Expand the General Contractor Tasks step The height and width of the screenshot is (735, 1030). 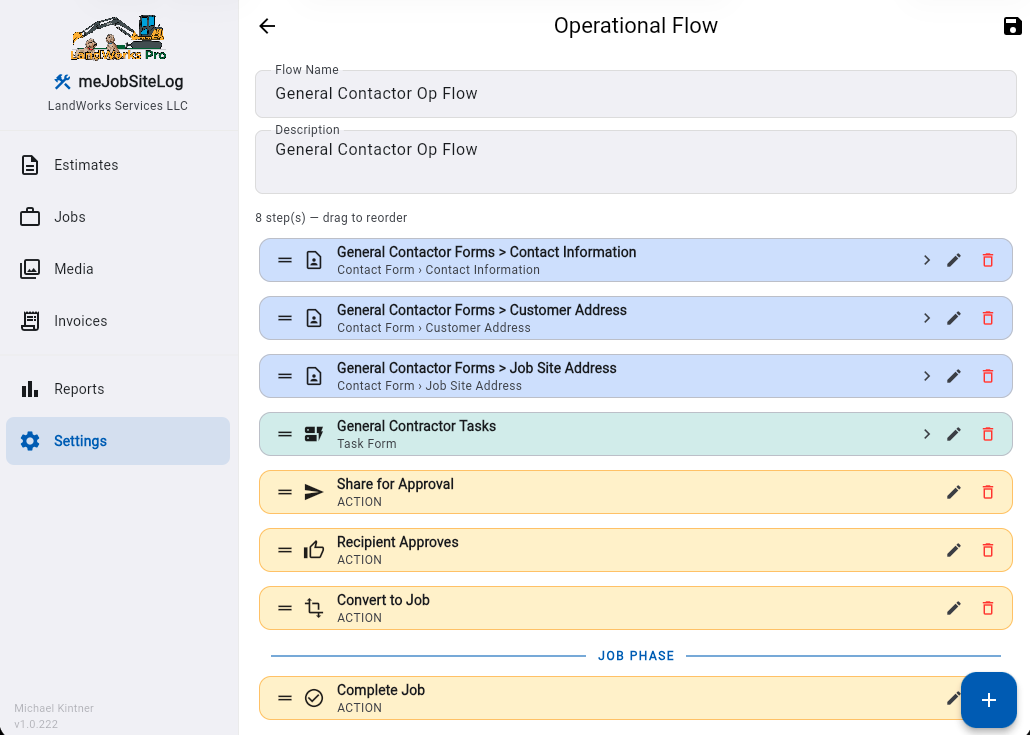pos(926,434)
